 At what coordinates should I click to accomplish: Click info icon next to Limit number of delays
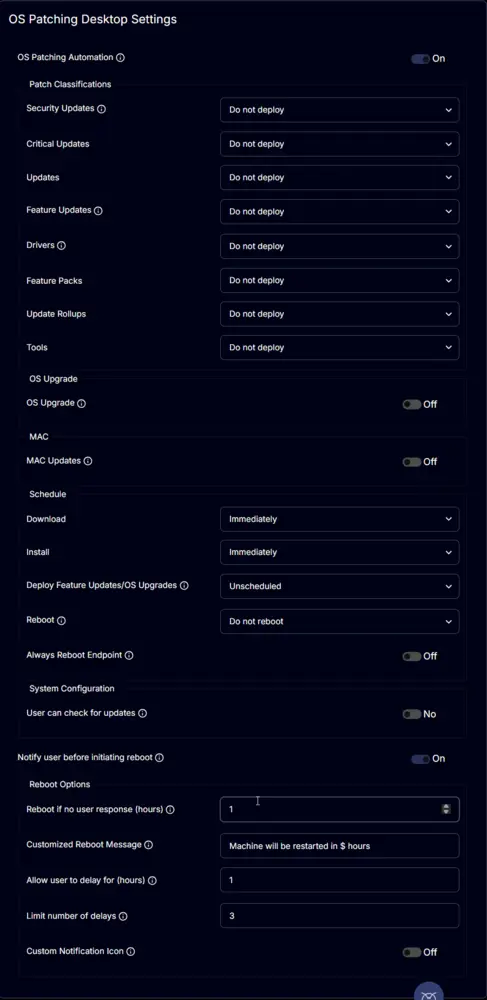[x=123, y=916]
